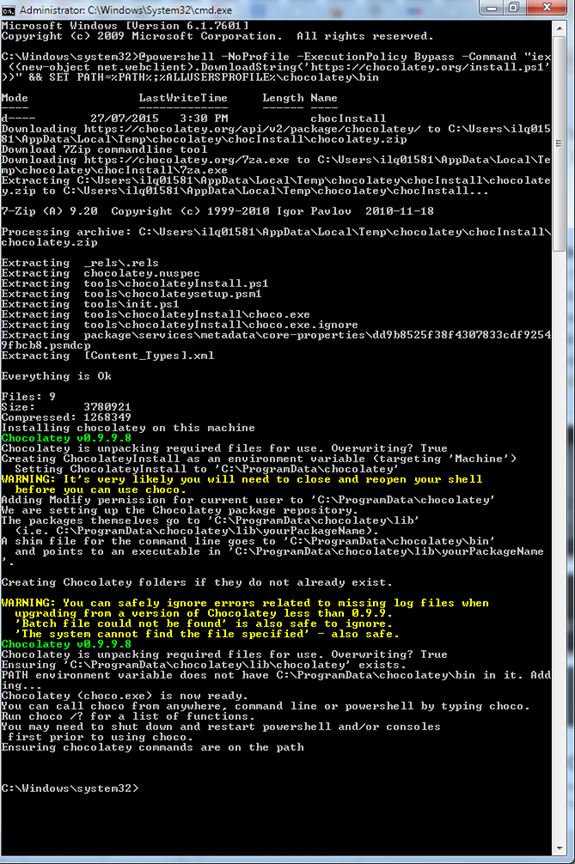Click 'Chocolatey (choco.exe) is now ready.' line

click(x=125, y=696)
